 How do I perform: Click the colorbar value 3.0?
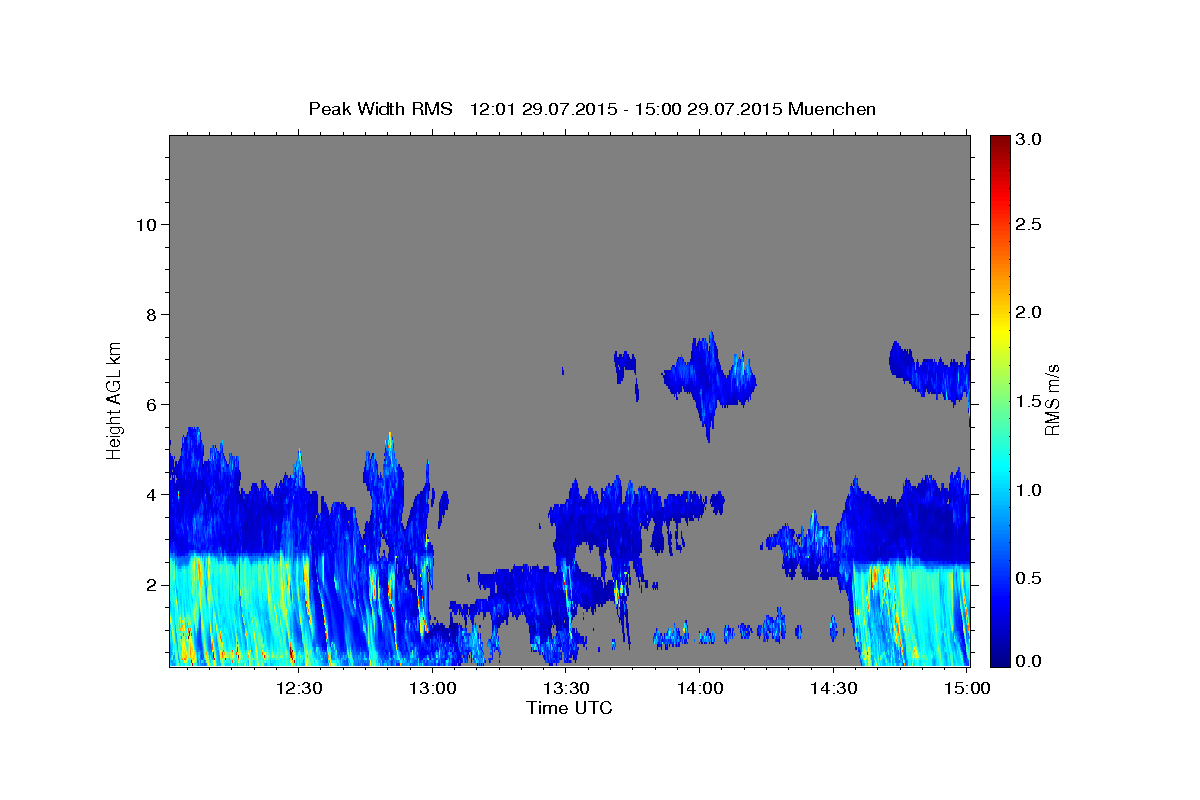tap(1030, 139)
